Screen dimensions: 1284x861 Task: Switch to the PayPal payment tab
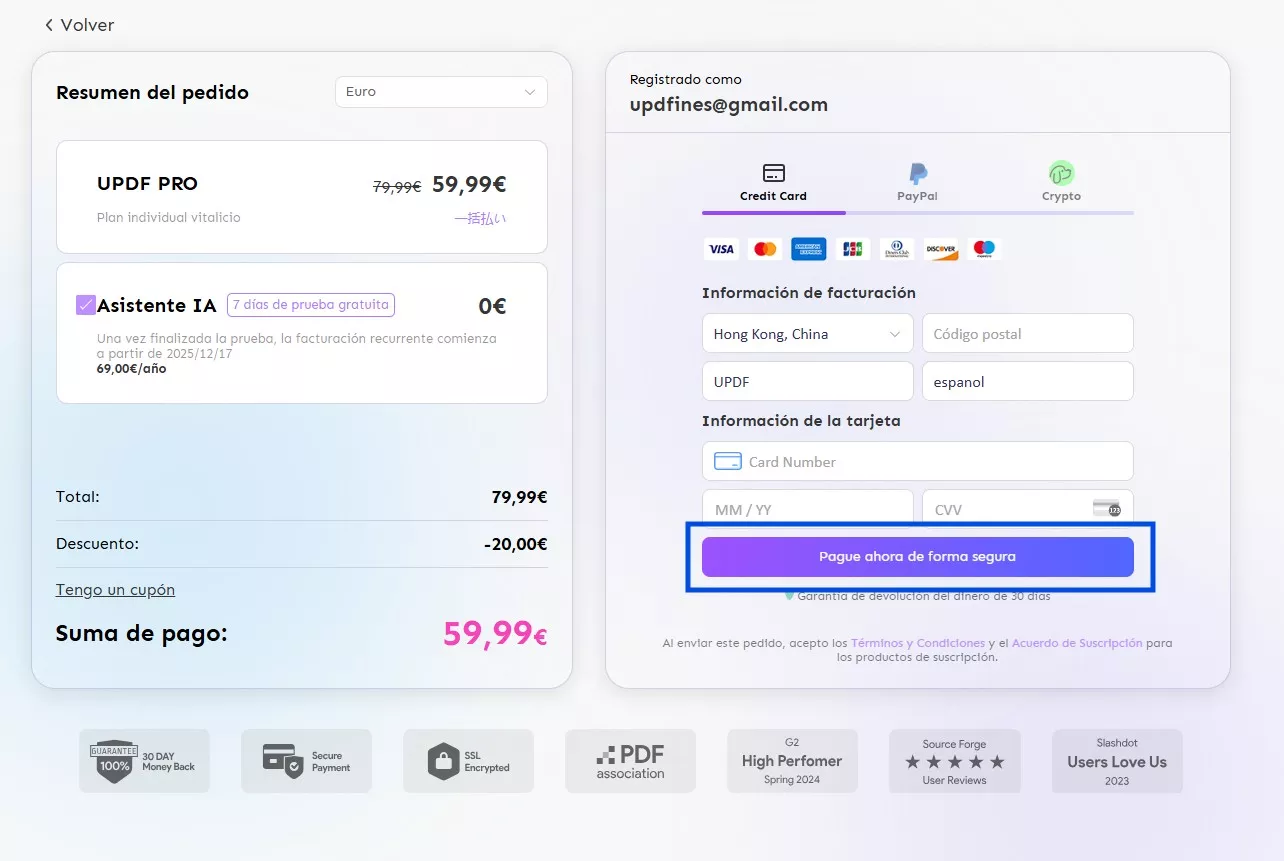click(917, 183)
